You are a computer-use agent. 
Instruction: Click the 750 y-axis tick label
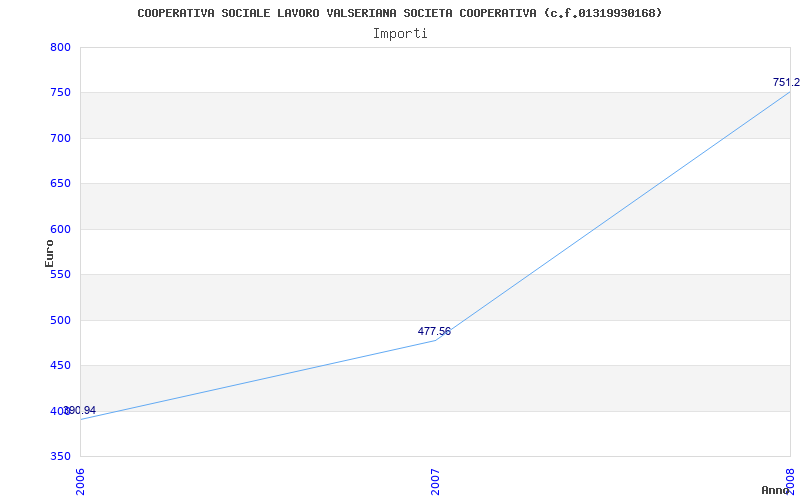click(60, 93)
